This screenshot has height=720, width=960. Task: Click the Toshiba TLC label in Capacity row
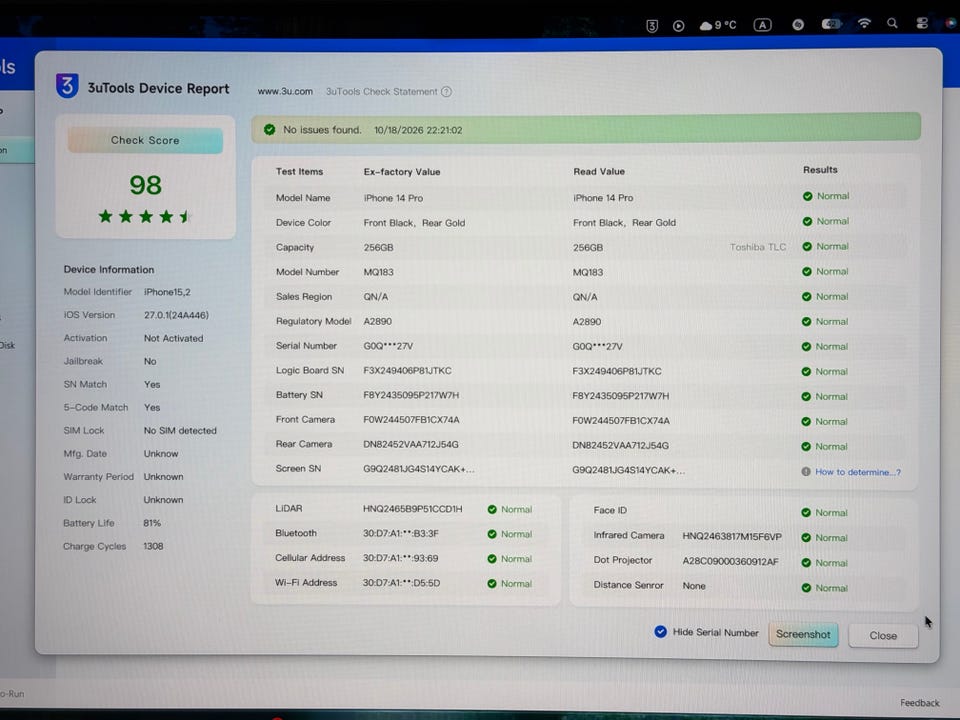[757, 247]
